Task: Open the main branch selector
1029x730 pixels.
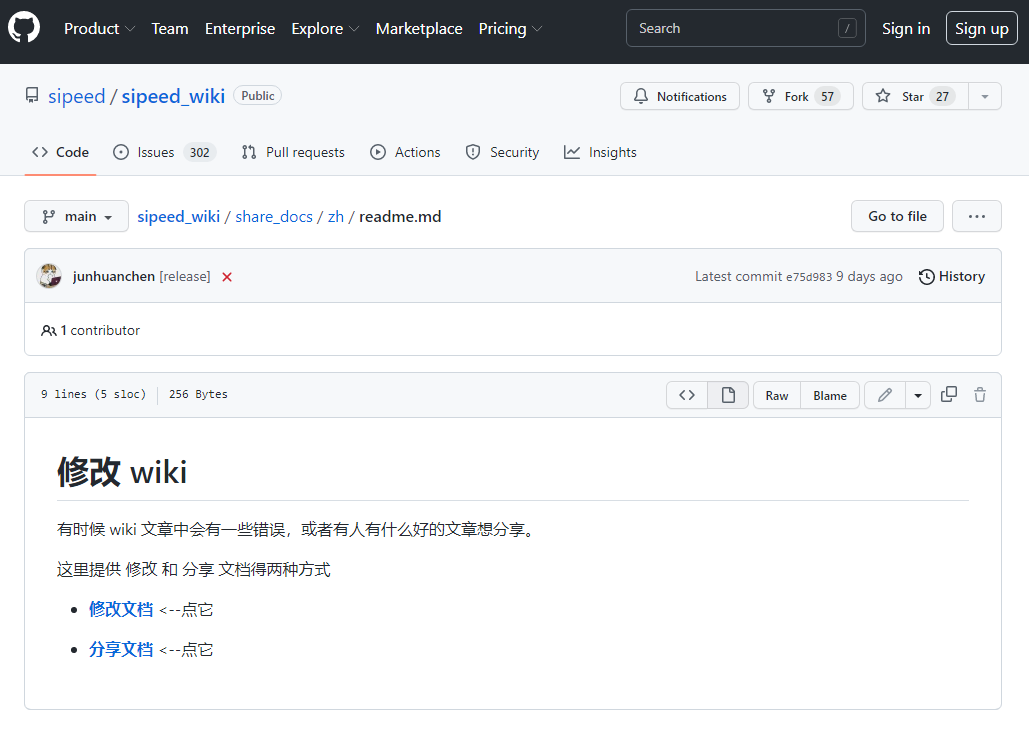Action: (76, 216)
